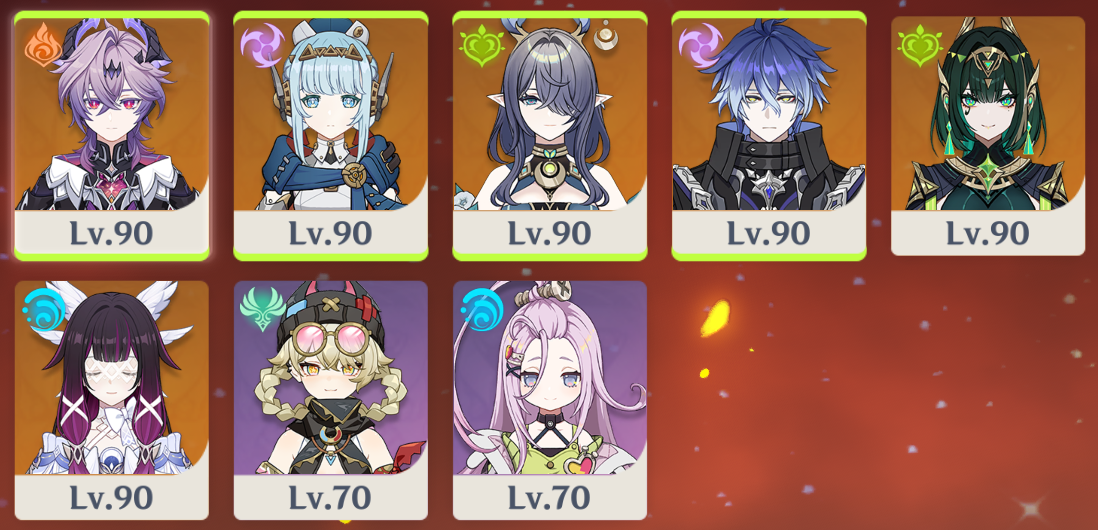Image resolution: width=1098 pixels, height=530 pixels.
Task: Click the Lv.90 label under the green-haired character
Action: [x=988, y=233]
